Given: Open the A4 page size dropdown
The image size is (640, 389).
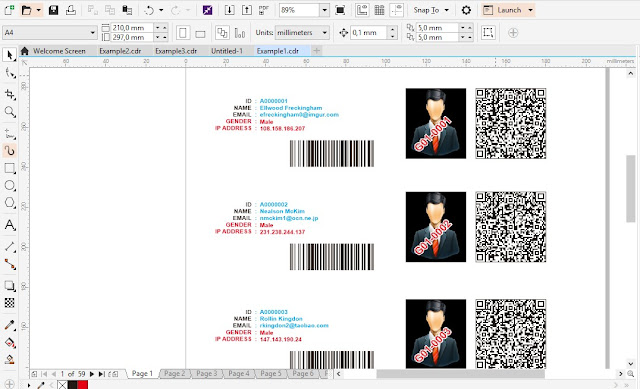Looking at the screenshot, I should click(50, 33).
